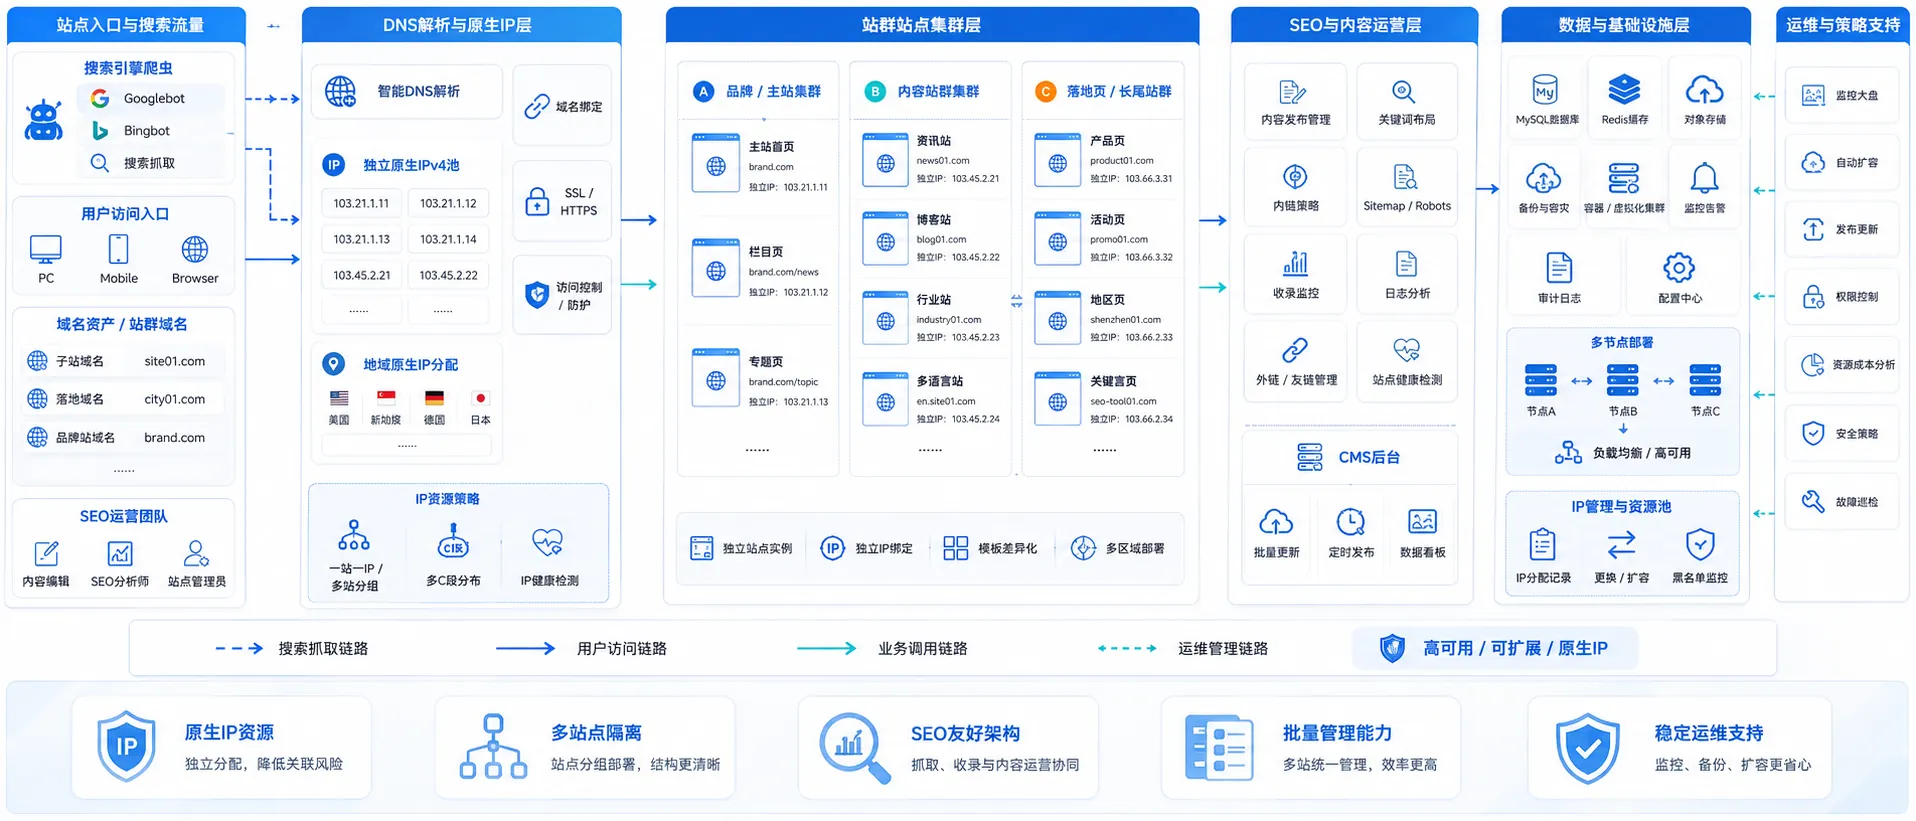This screenshot has height=821, width=1916.
Task: Open the 智能DNS解析 box
Action: point(406,92)
